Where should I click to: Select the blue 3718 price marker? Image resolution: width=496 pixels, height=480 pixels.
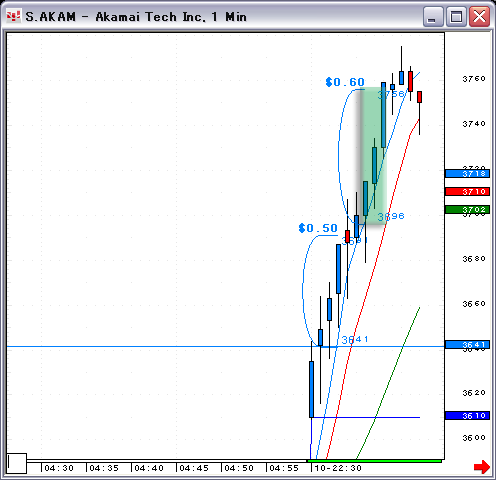click(x=467, y=173)
